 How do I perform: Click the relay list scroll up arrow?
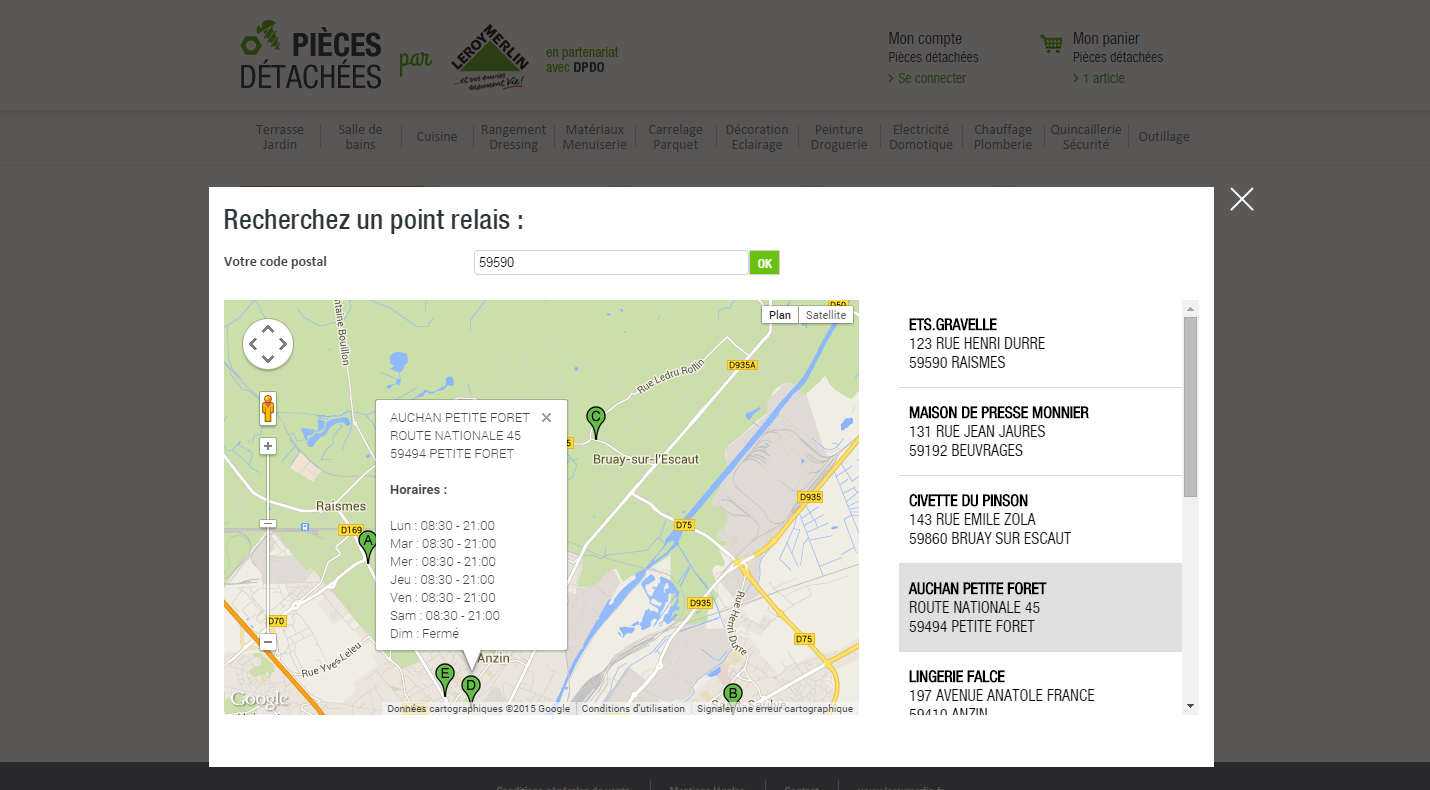(1190, 307)
